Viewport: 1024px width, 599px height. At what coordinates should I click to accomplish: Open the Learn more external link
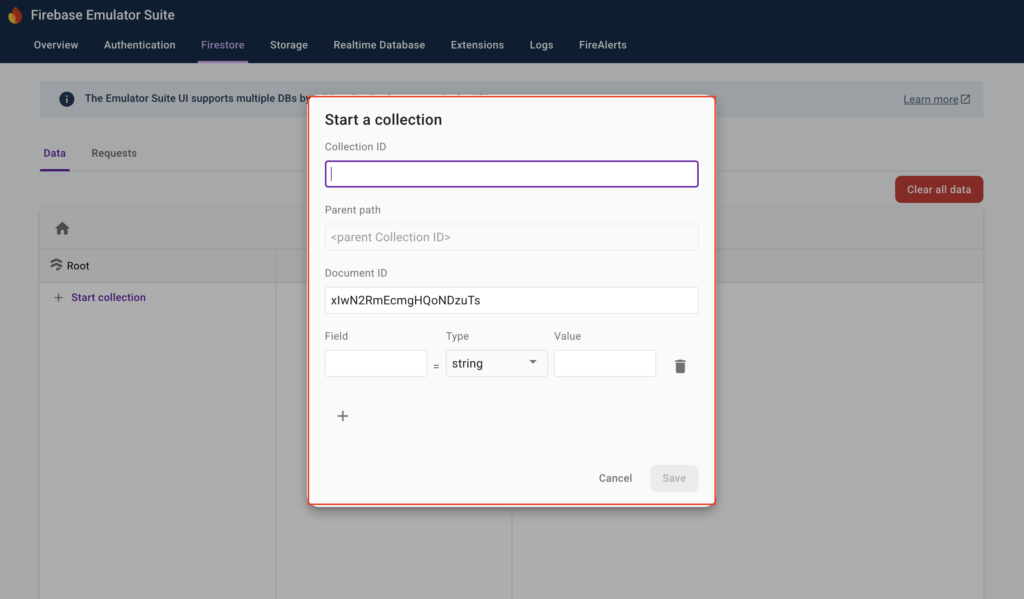point(936,99)
